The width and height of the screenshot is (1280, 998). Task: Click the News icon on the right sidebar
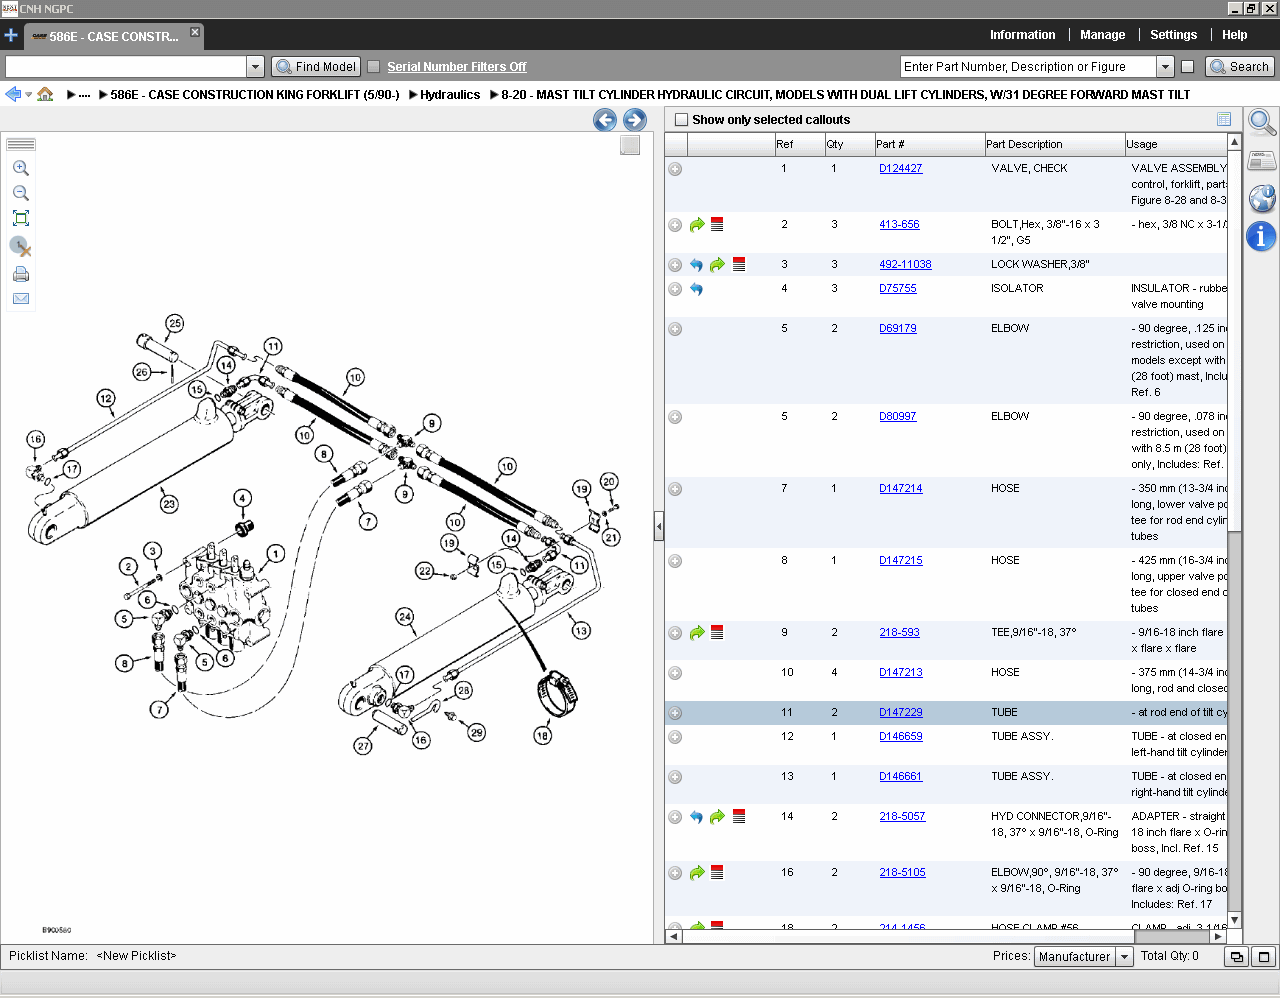(x=1262, y=159)
